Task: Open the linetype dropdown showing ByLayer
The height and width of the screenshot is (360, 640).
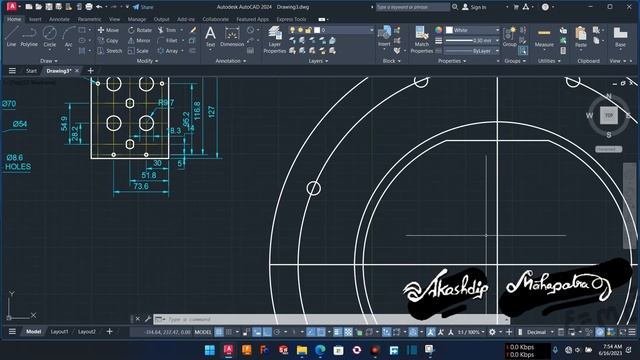Action: [x=472, y=51]
